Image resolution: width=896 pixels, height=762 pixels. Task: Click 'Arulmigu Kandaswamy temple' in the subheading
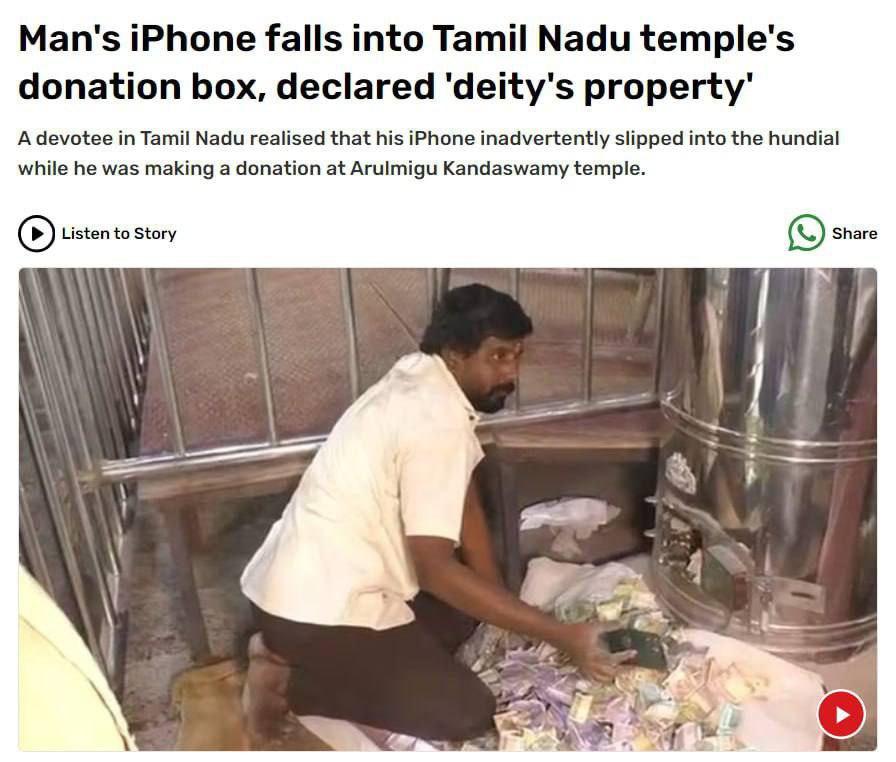(497, 169)
